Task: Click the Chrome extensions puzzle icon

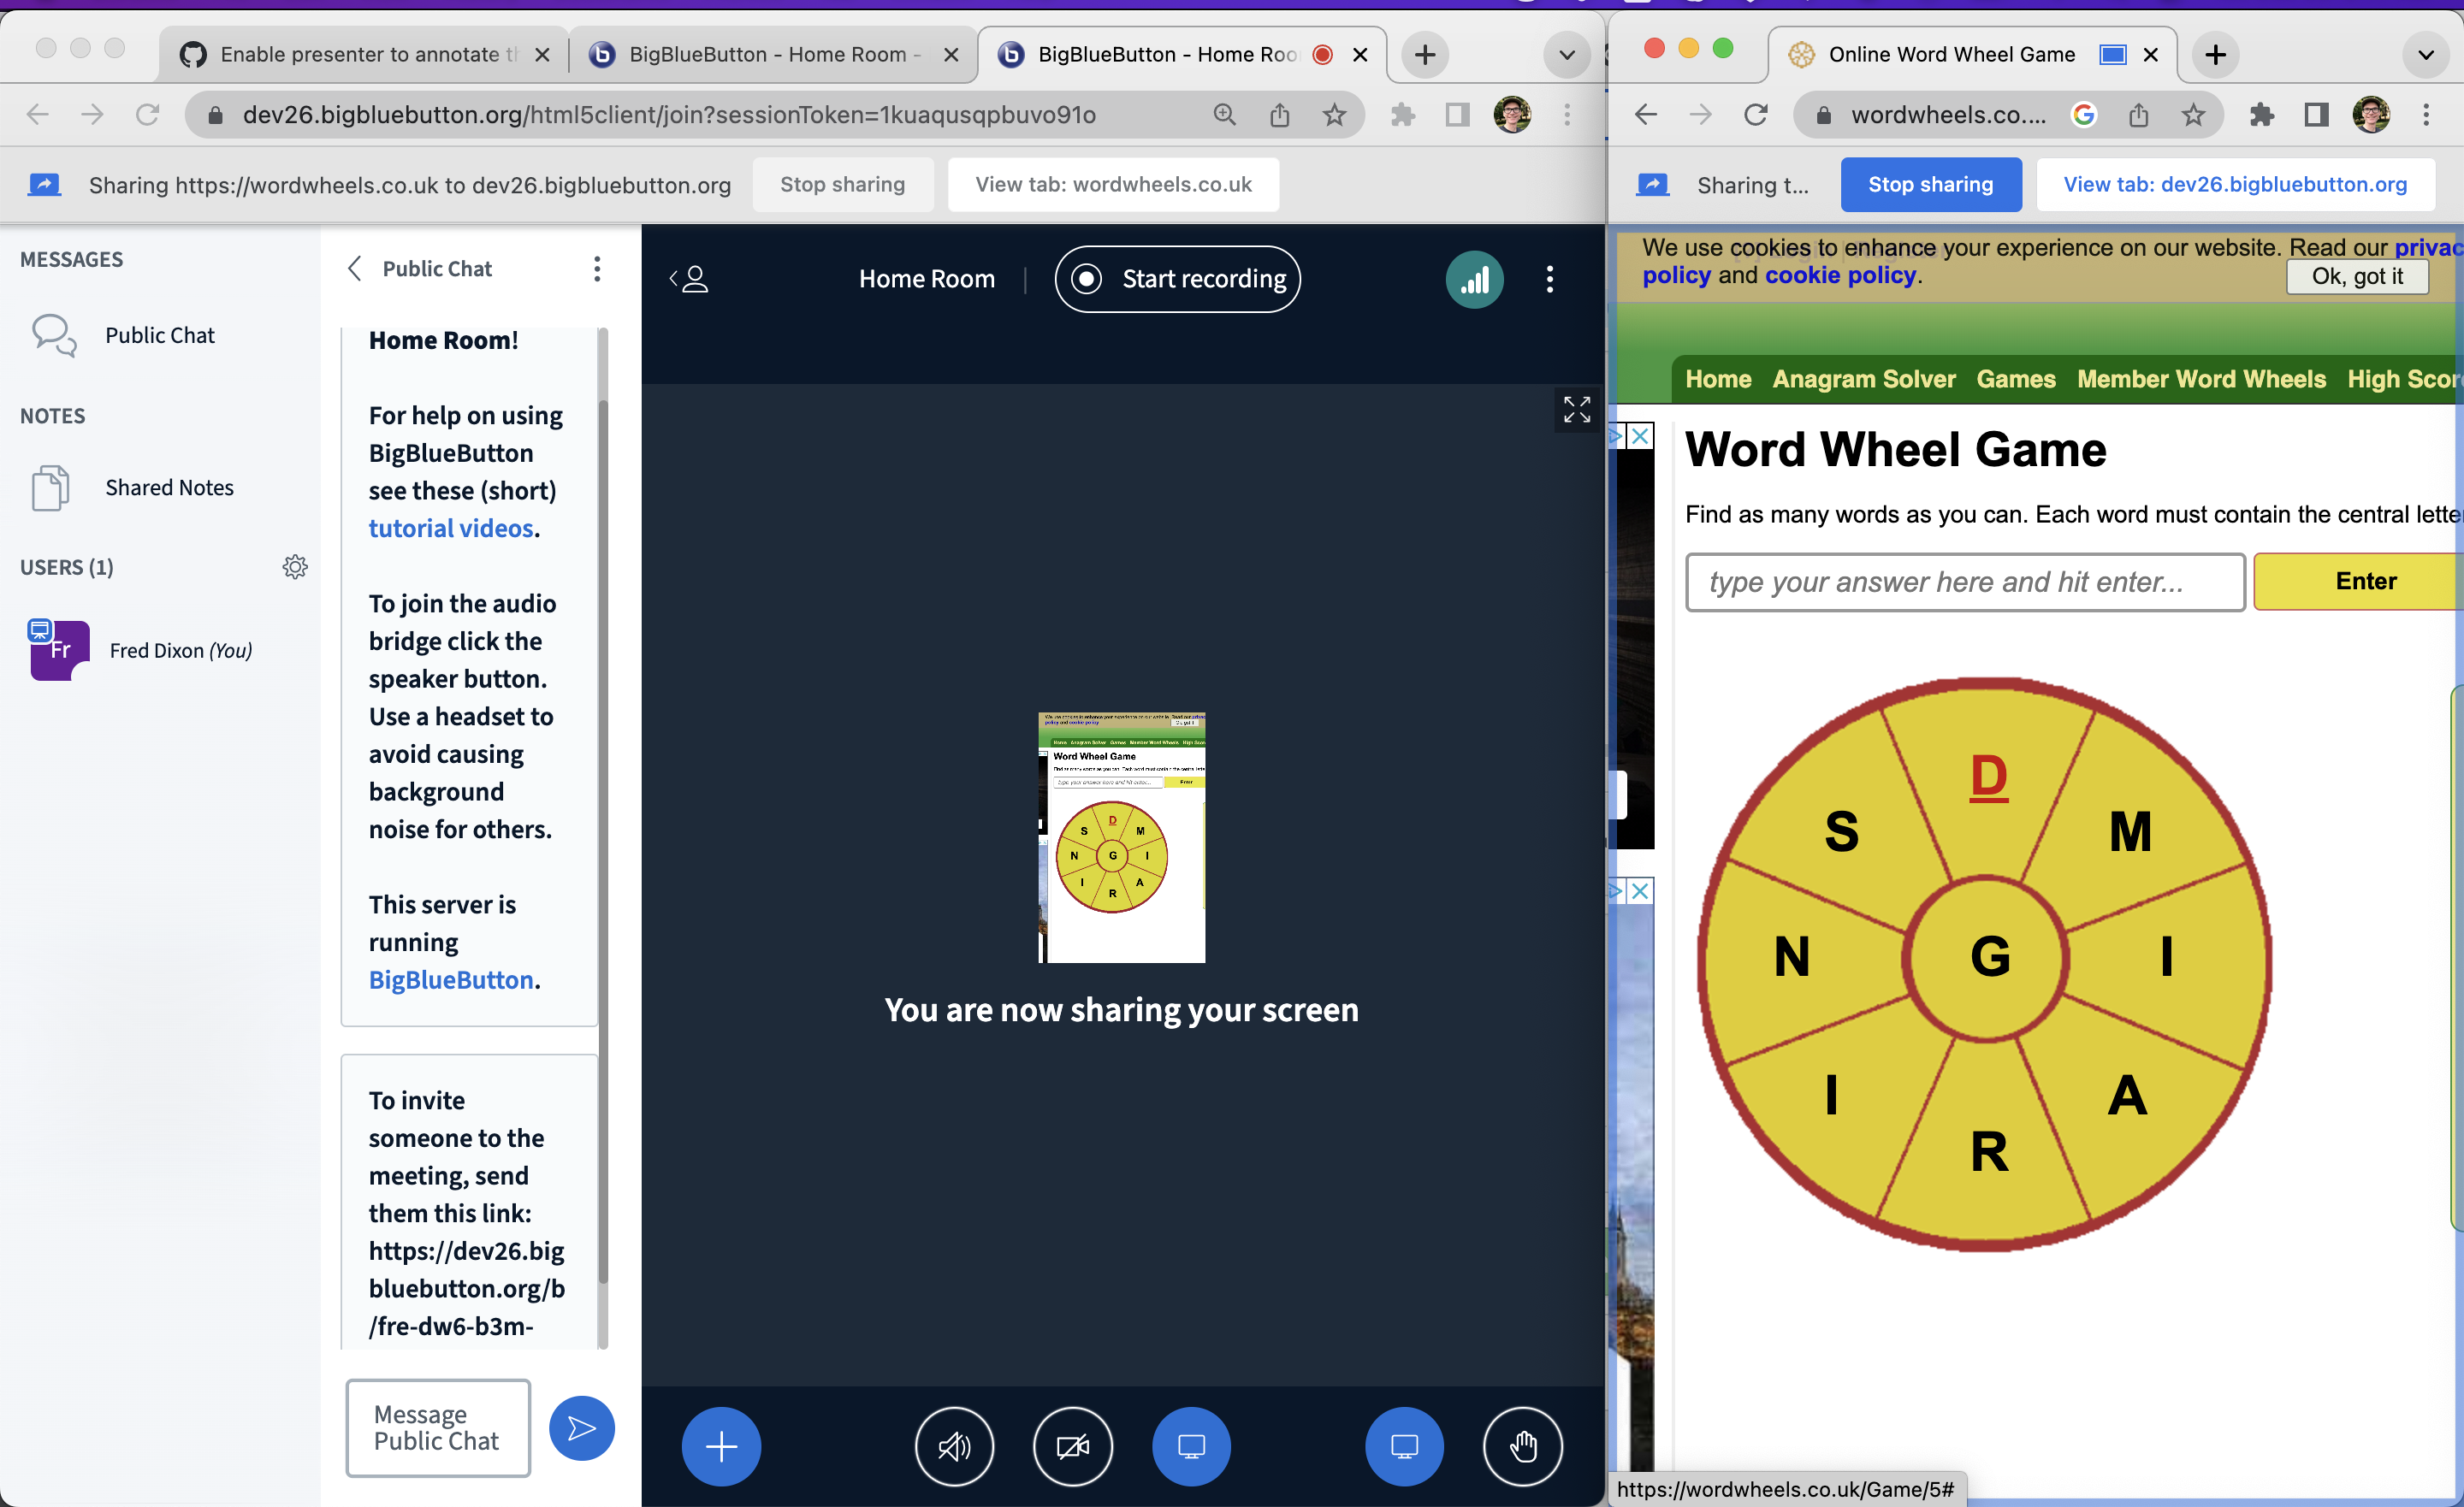Action: click(x=1403, y=114)
